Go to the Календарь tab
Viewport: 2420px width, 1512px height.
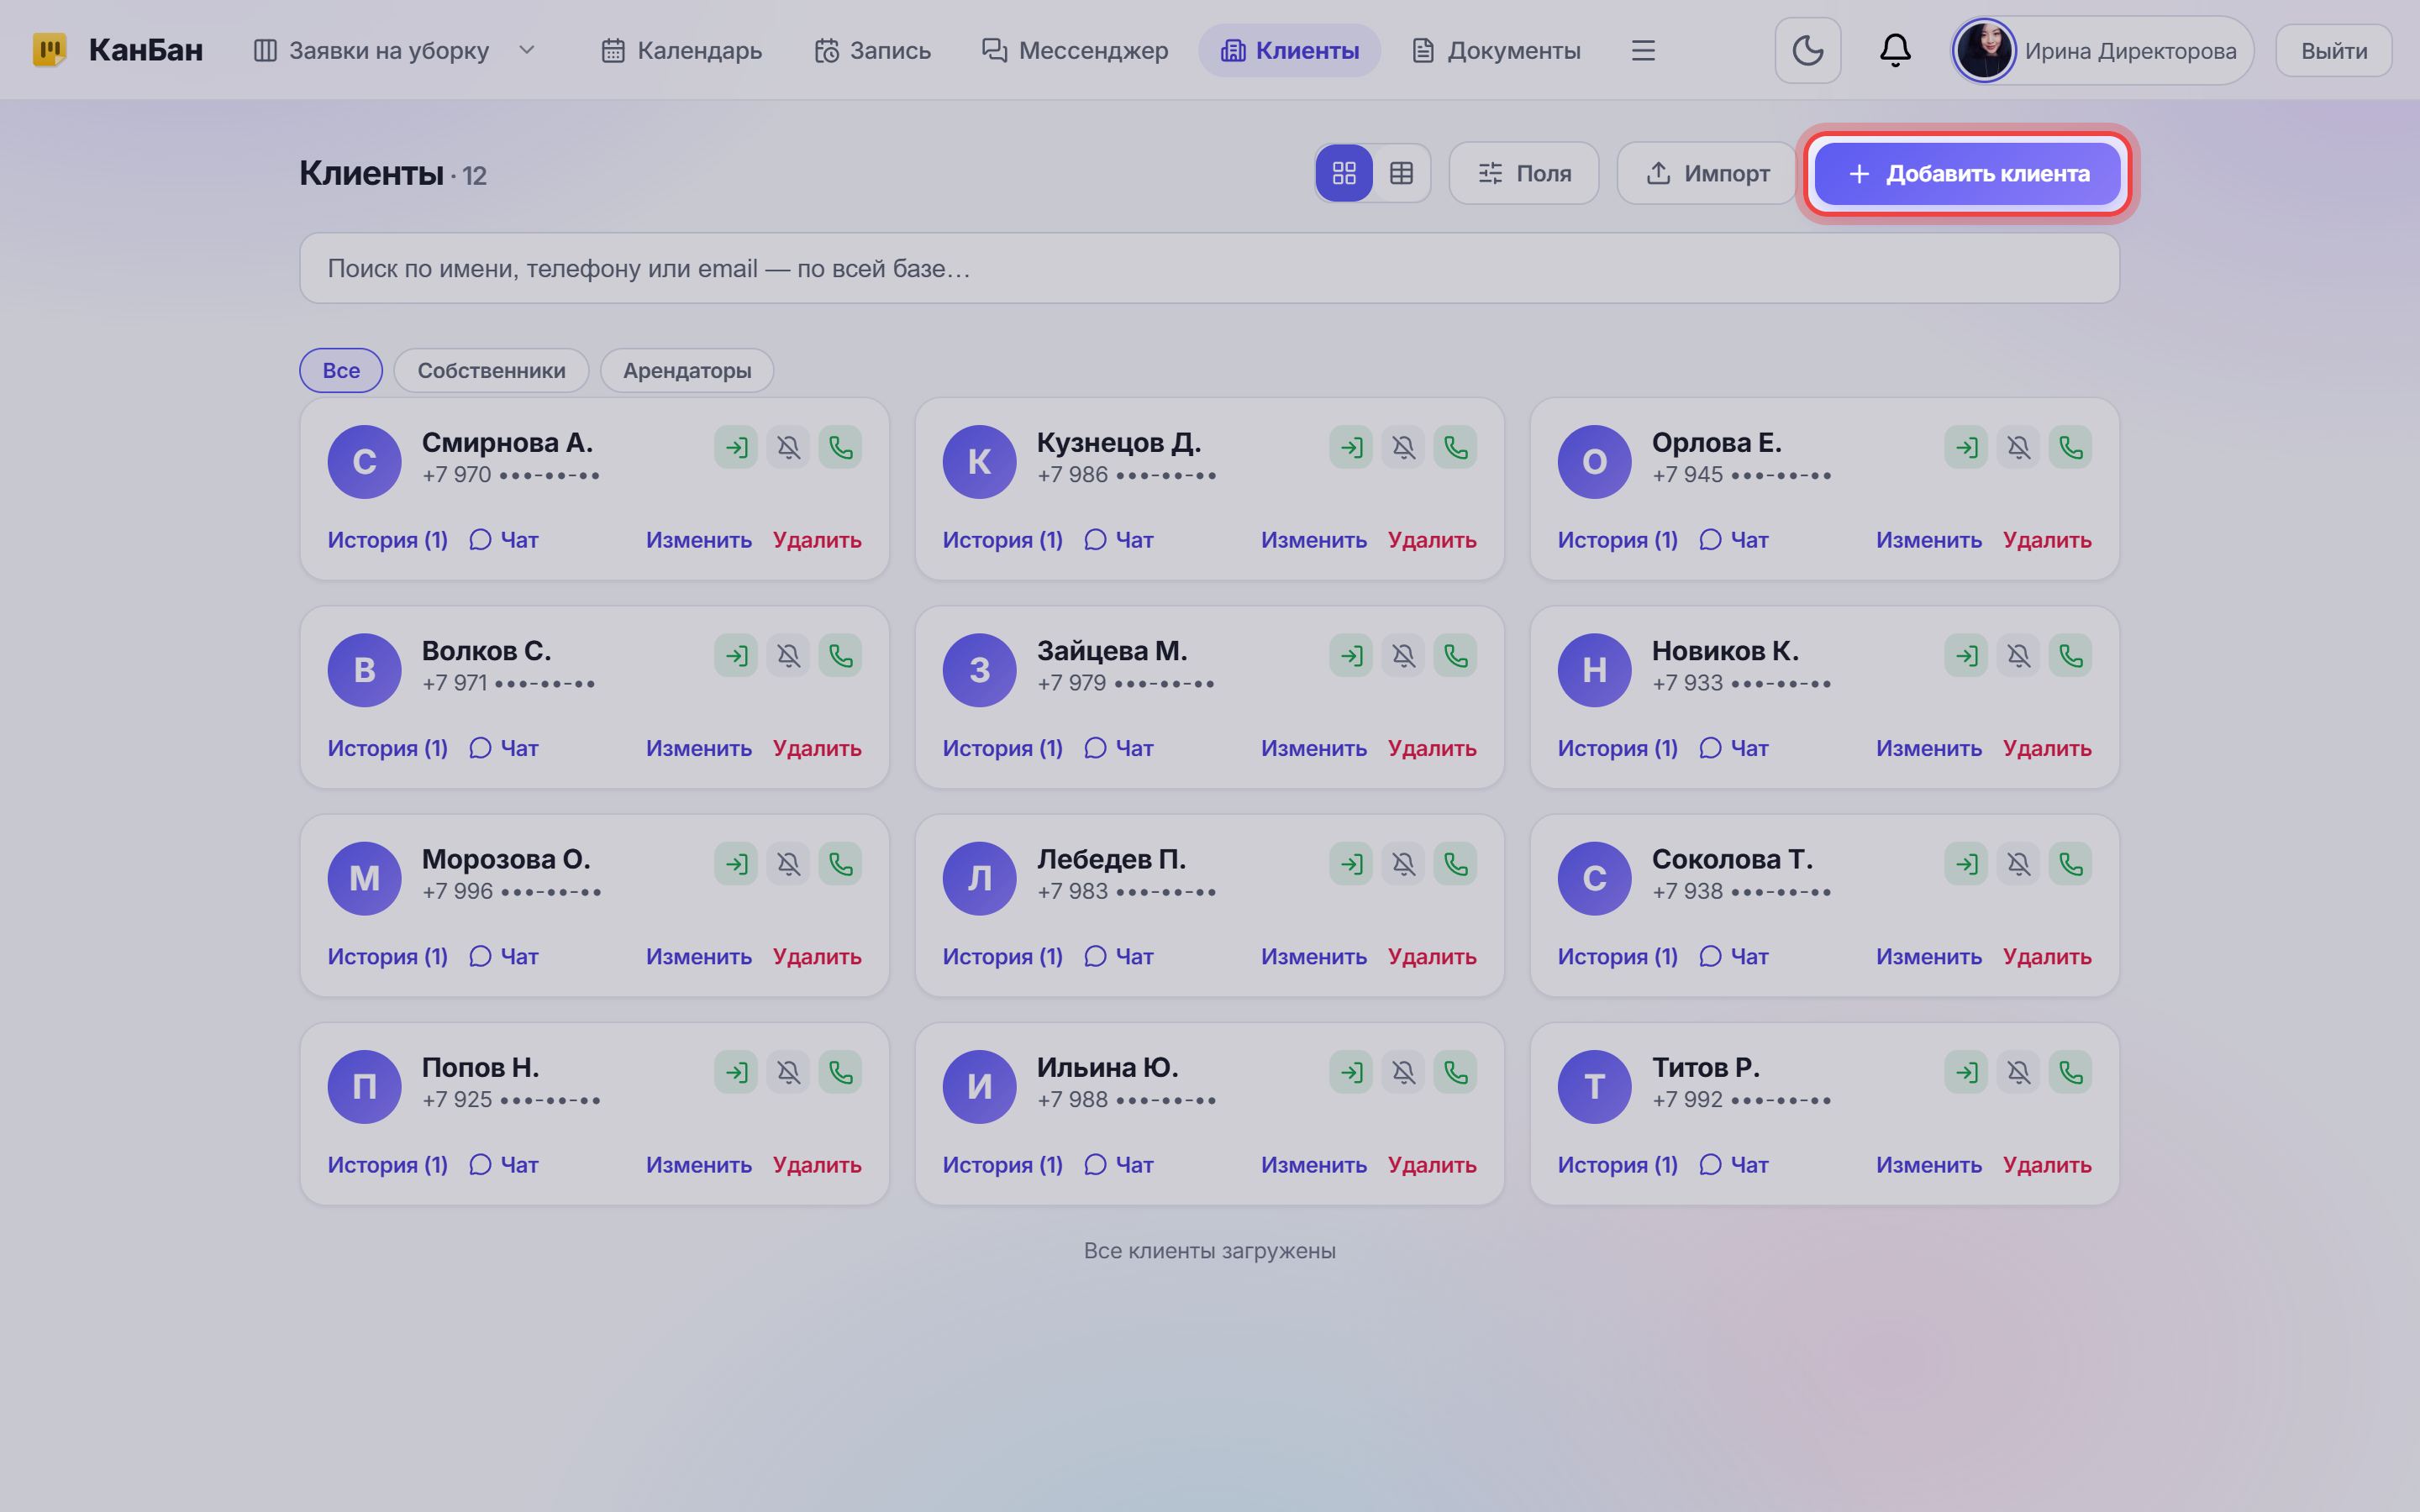click(x=681, y=50)
